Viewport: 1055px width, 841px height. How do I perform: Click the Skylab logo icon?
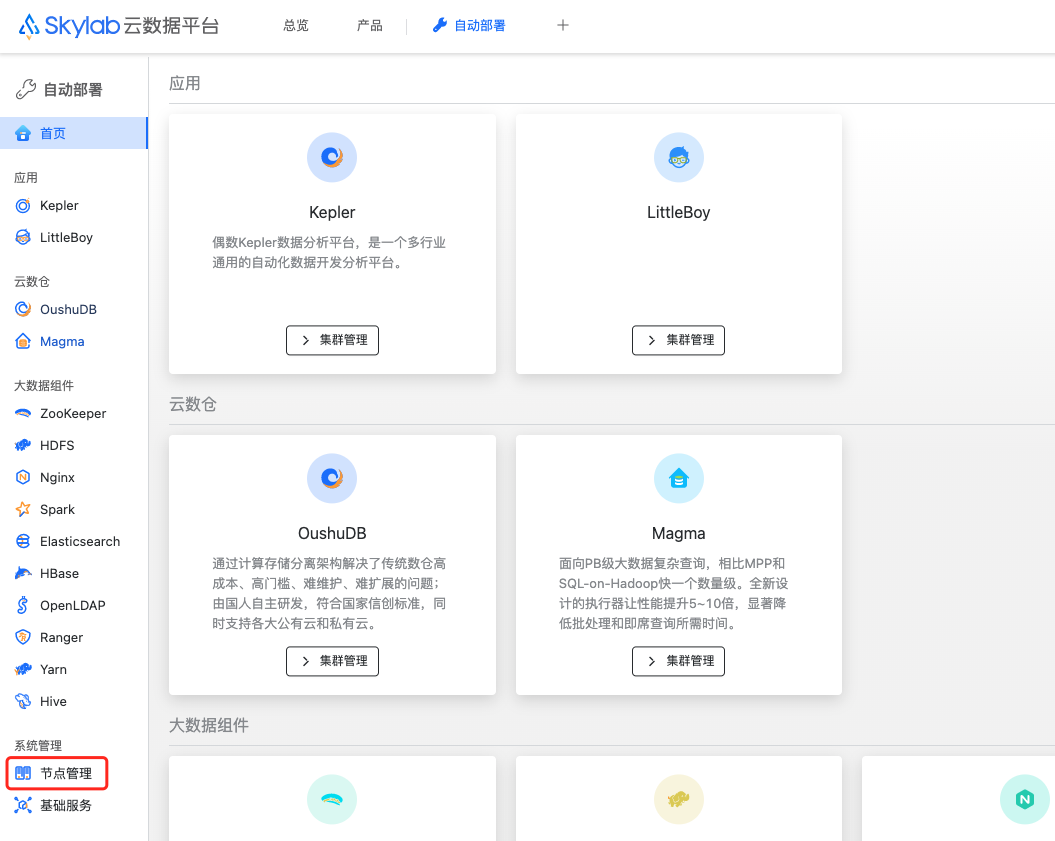point(29,26)
